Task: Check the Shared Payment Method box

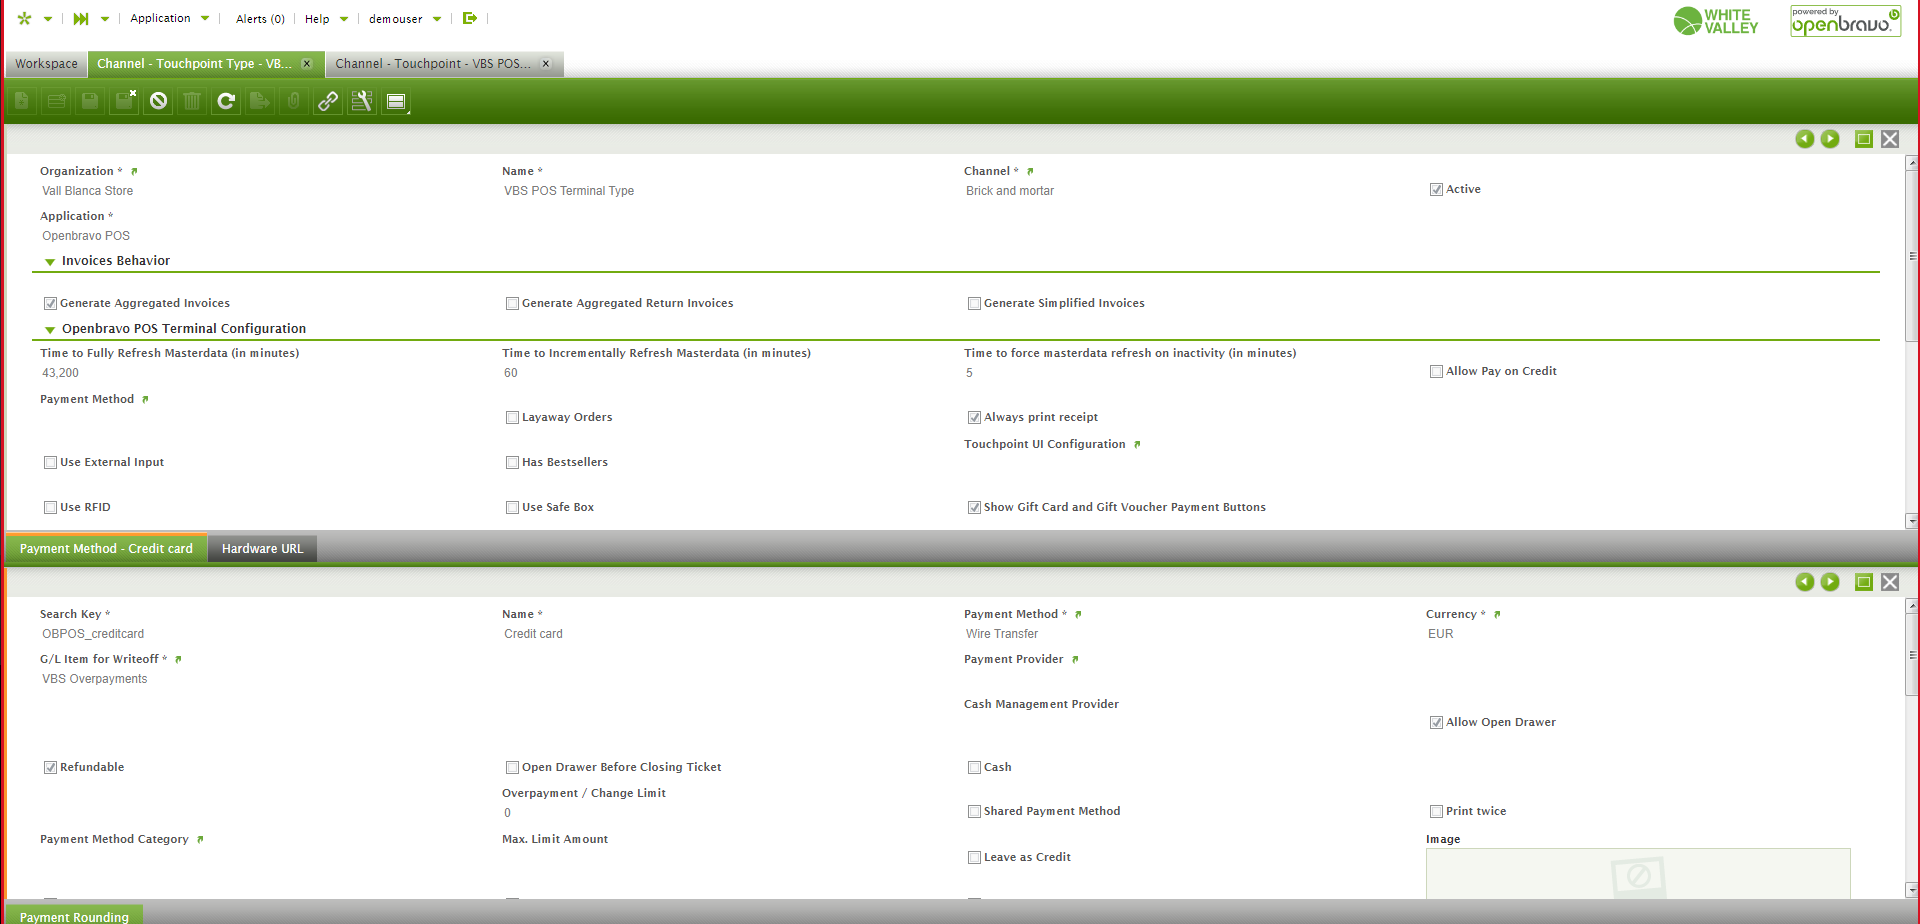Action: [974, 811]
